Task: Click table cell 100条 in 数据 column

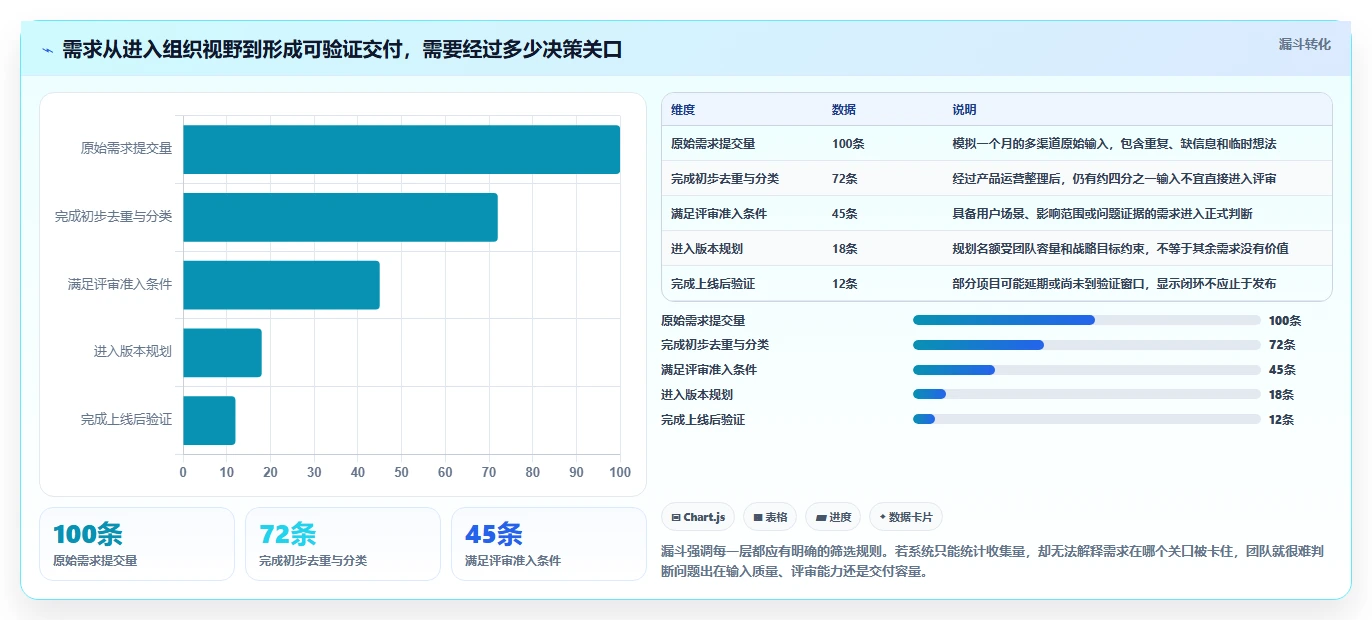Action: coord(848,144)
